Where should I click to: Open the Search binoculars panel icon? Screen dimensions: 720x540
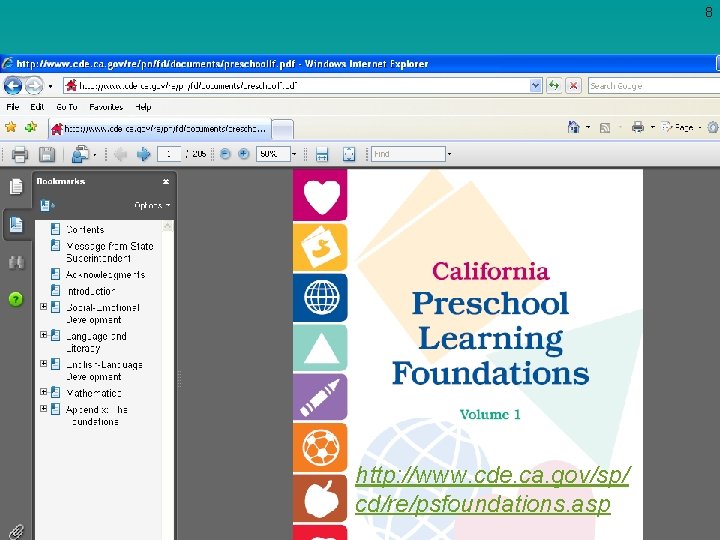point(16,262)
